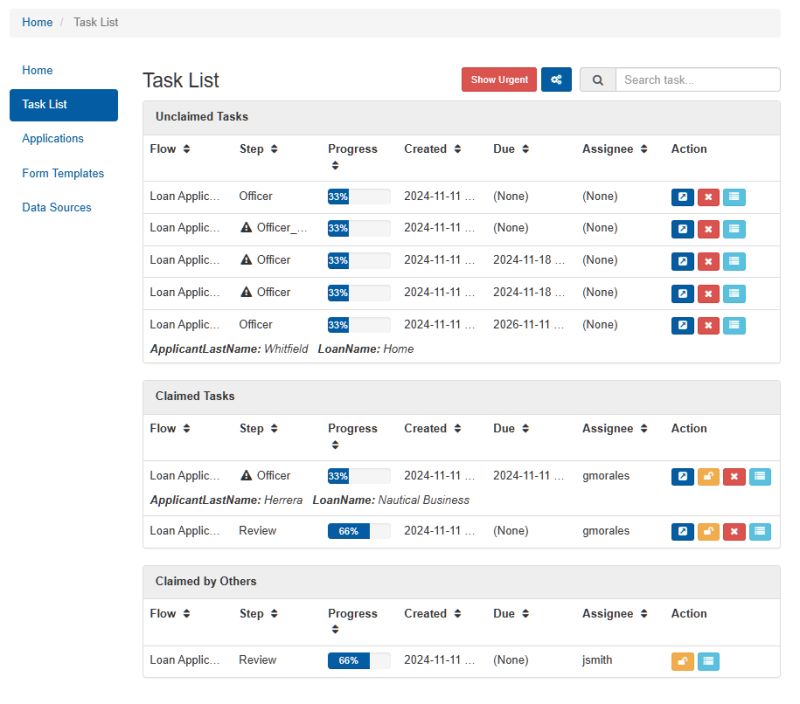Sort Claimed by Others table by Assignee

click(x=644, y=614)
